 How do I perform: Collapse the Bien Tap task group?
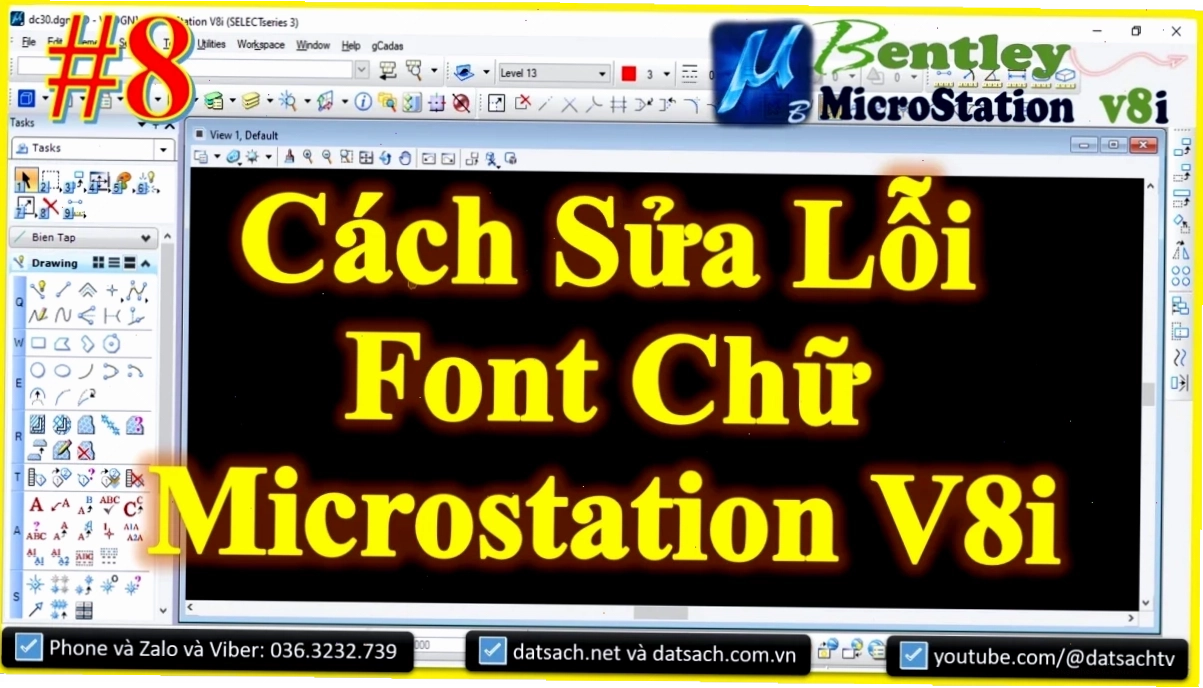(146, 238)
